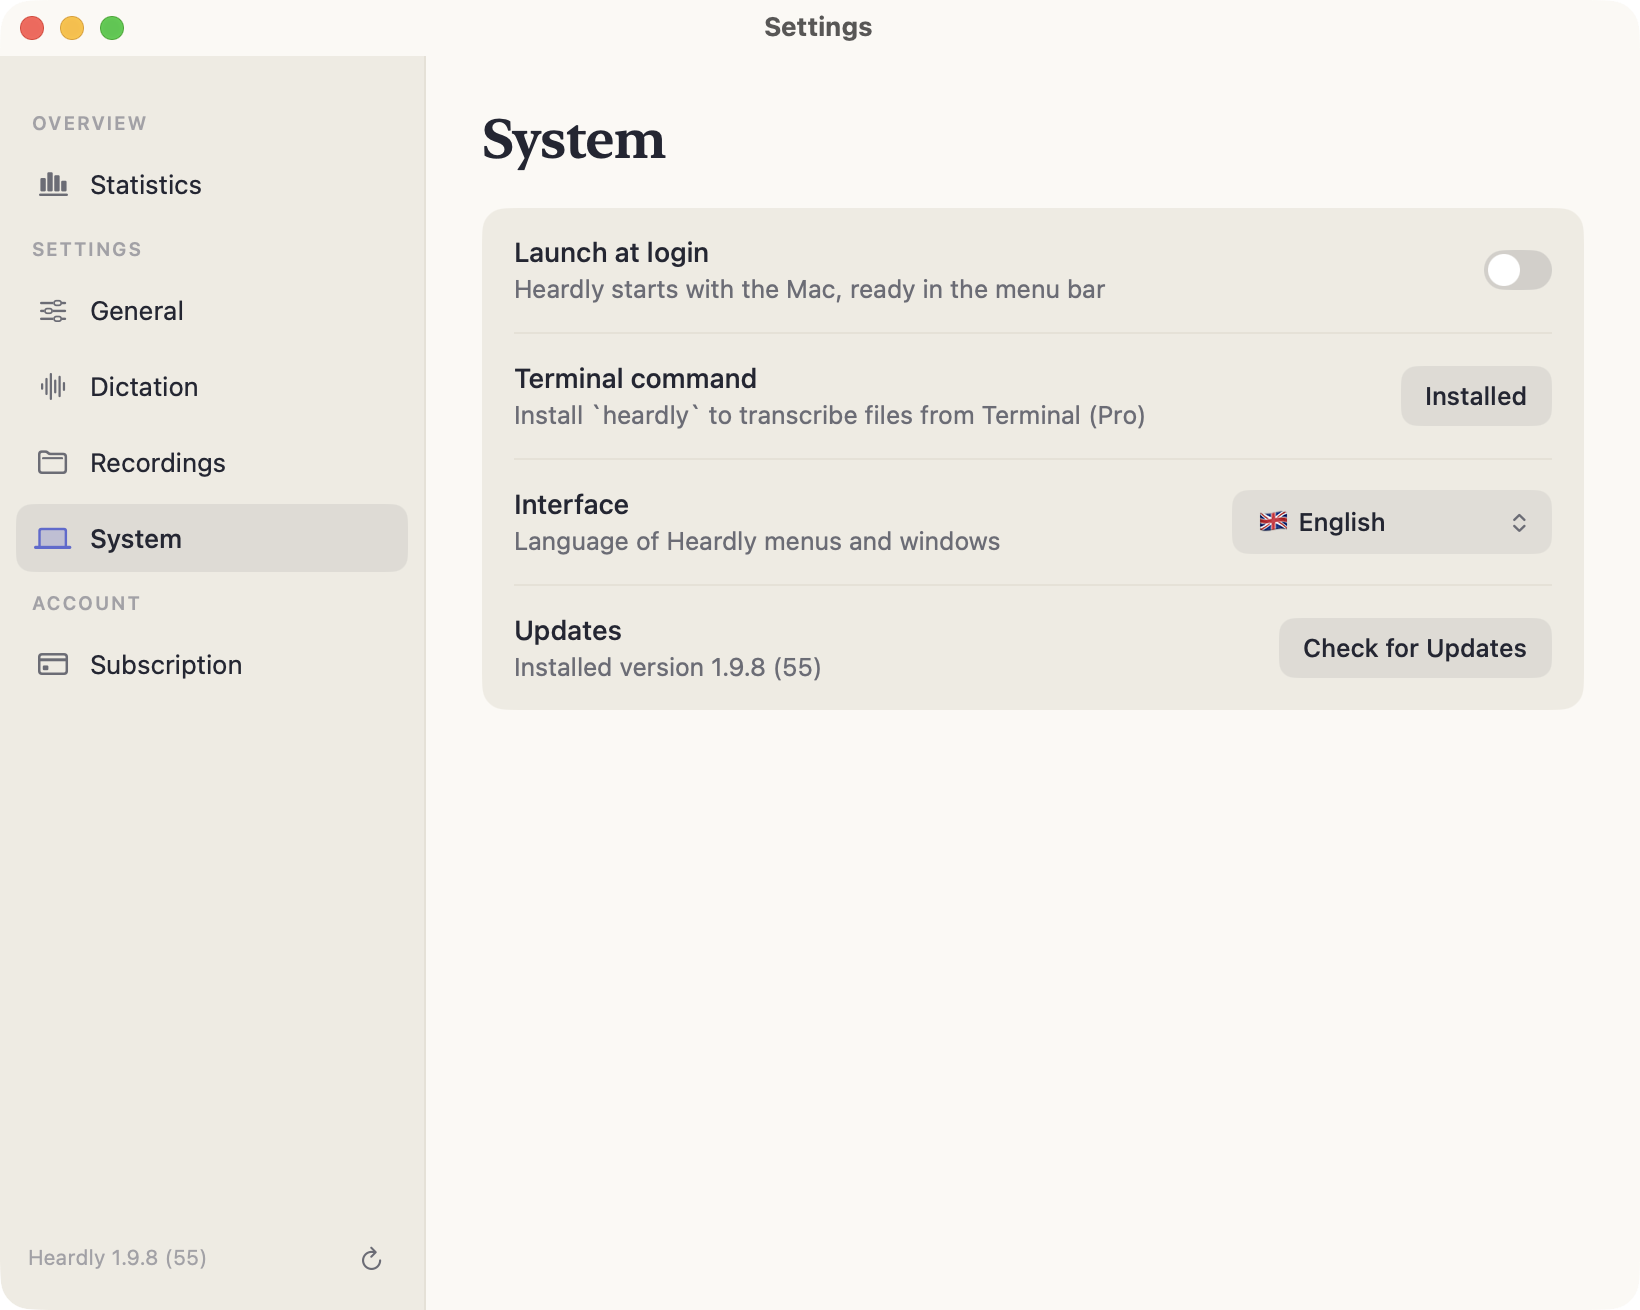The width and height of the screenshot is (1640, 1310).
Task: Click the UK flag in language selector
Action: click(x=1273, y=522)
